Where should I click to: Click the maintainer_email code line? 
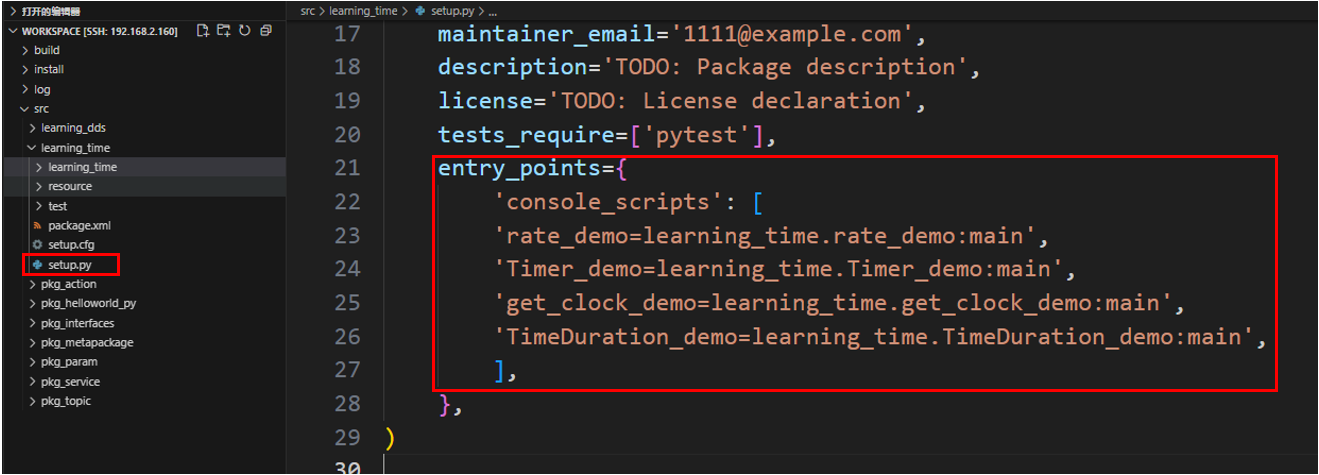[682, 34]
